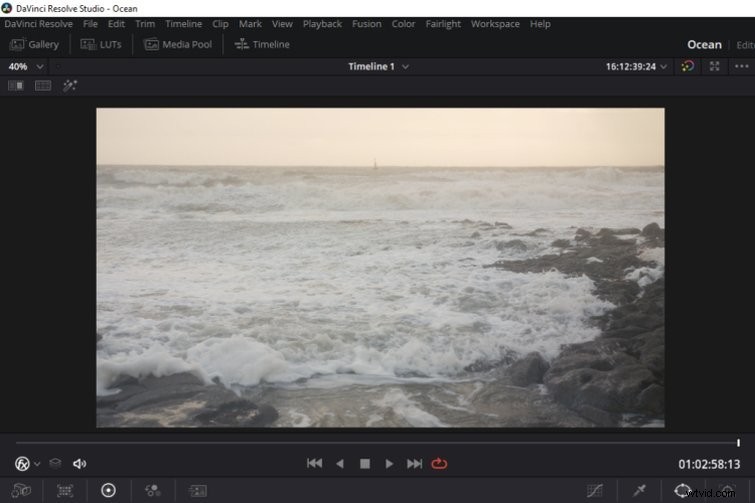Open the viewer three-dot options menu

(x=742, y=66)
